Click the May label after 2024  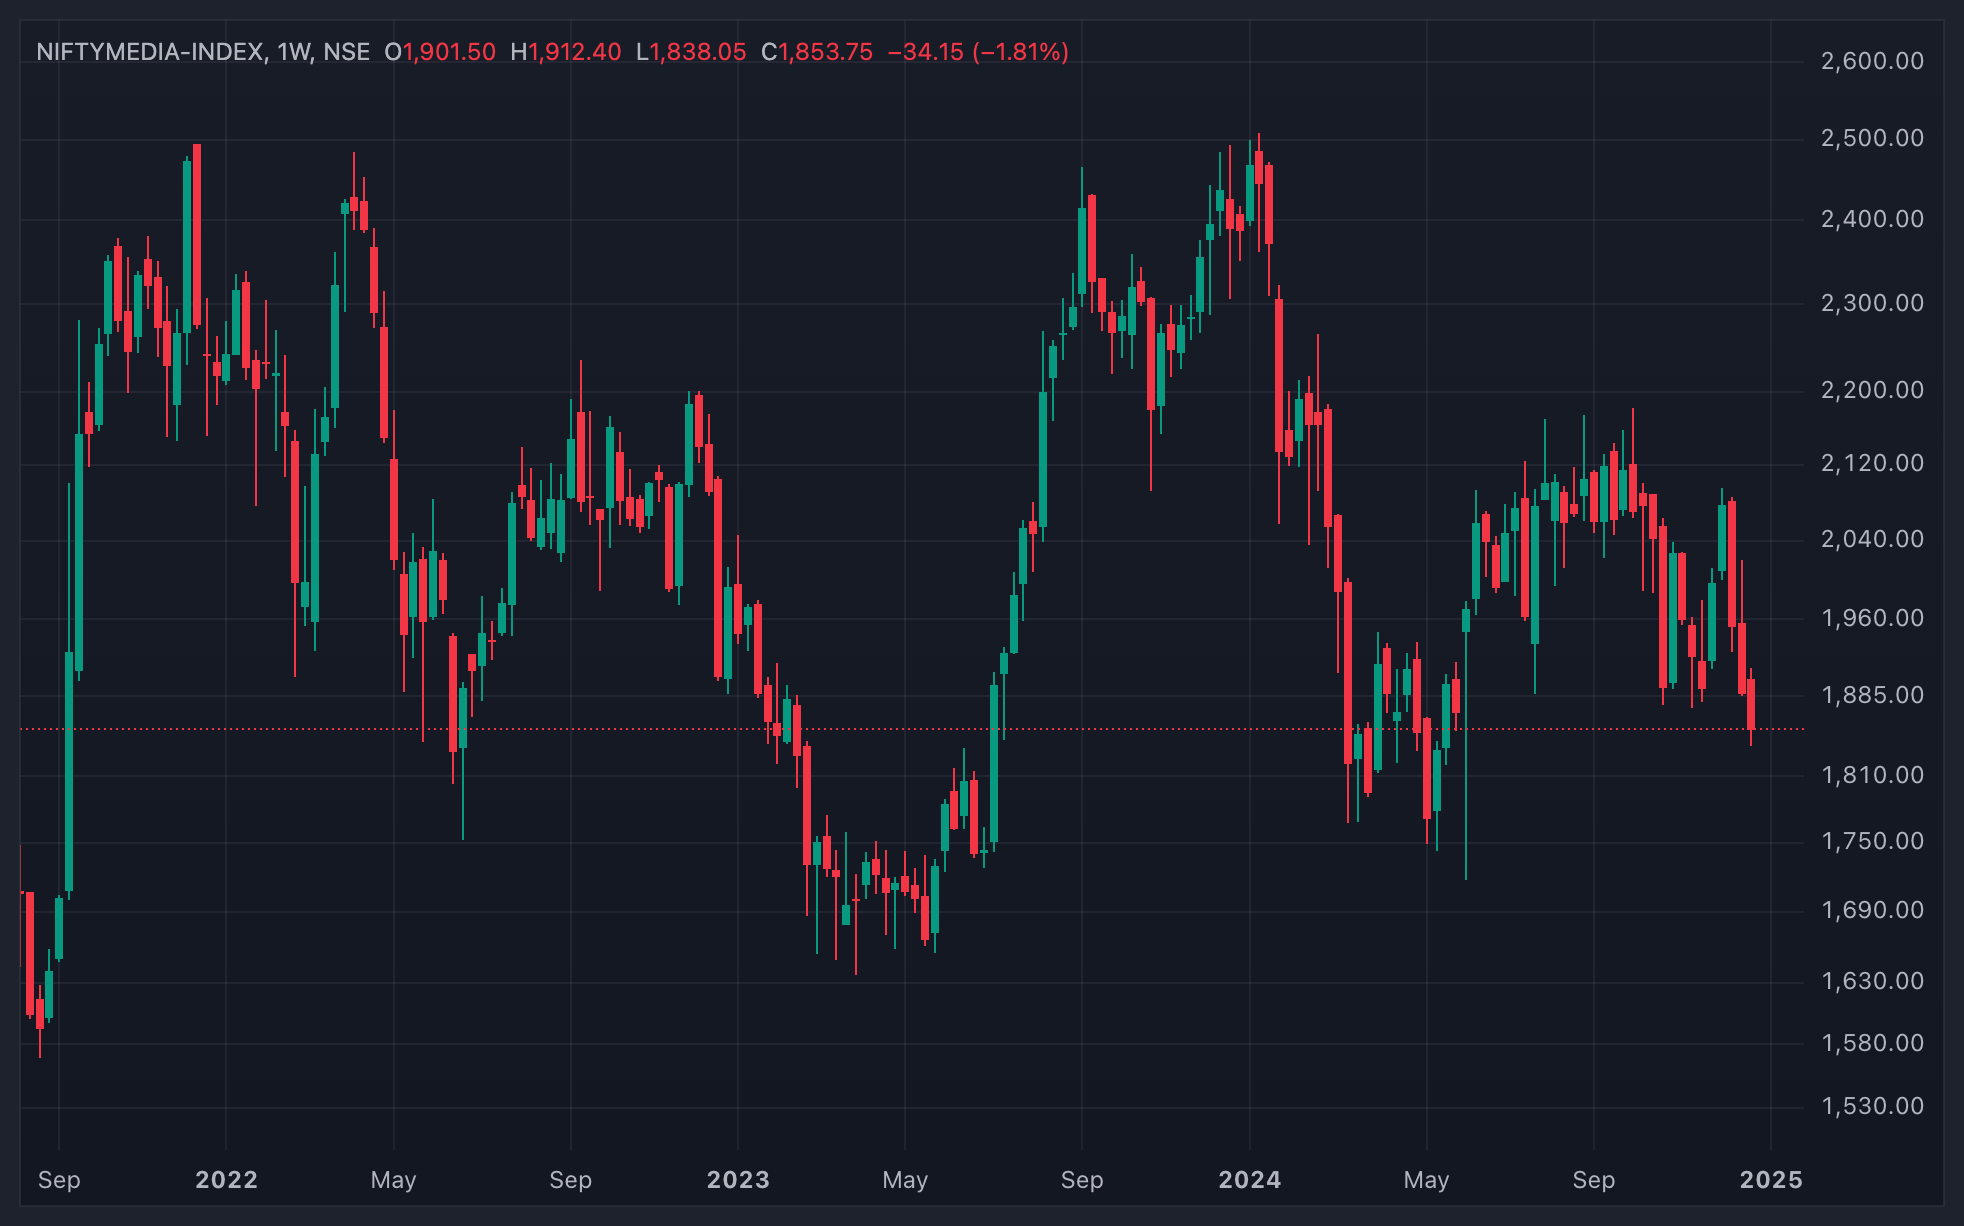click(x=1426, y=1180)
